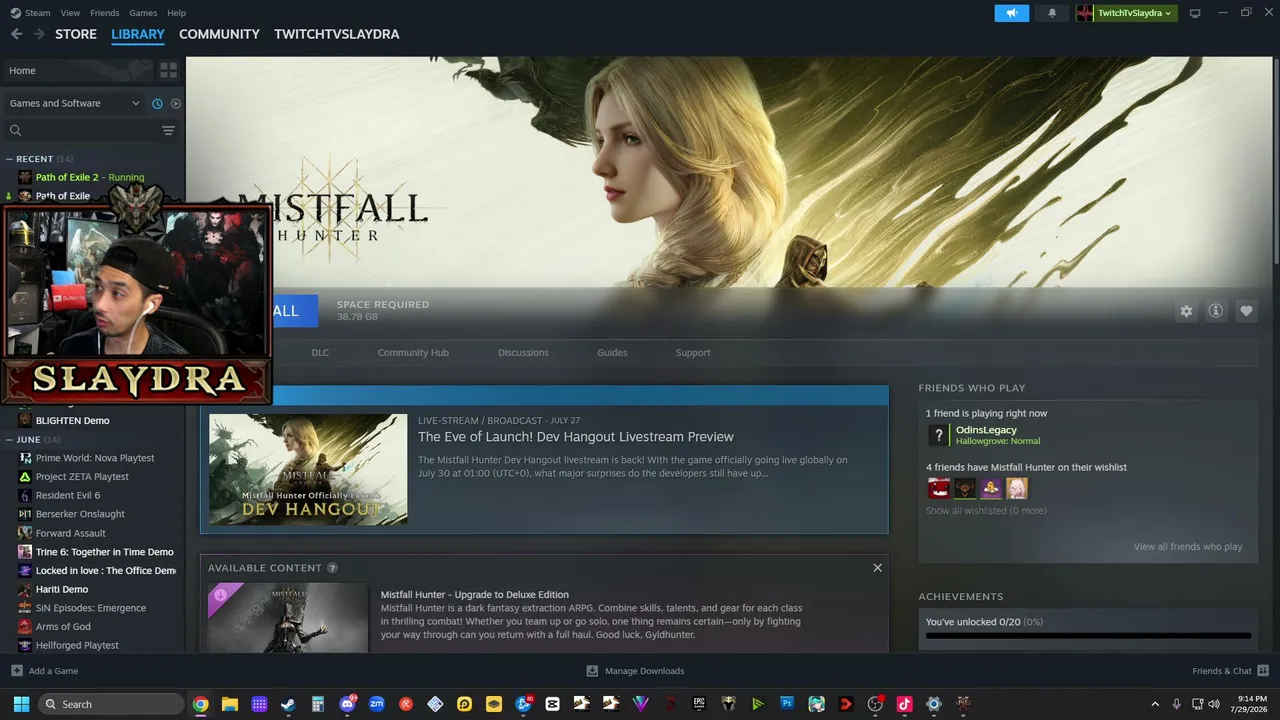Go forward with the right arrow
Viewport: 1280px width, 720px height.
click(39, 34)
